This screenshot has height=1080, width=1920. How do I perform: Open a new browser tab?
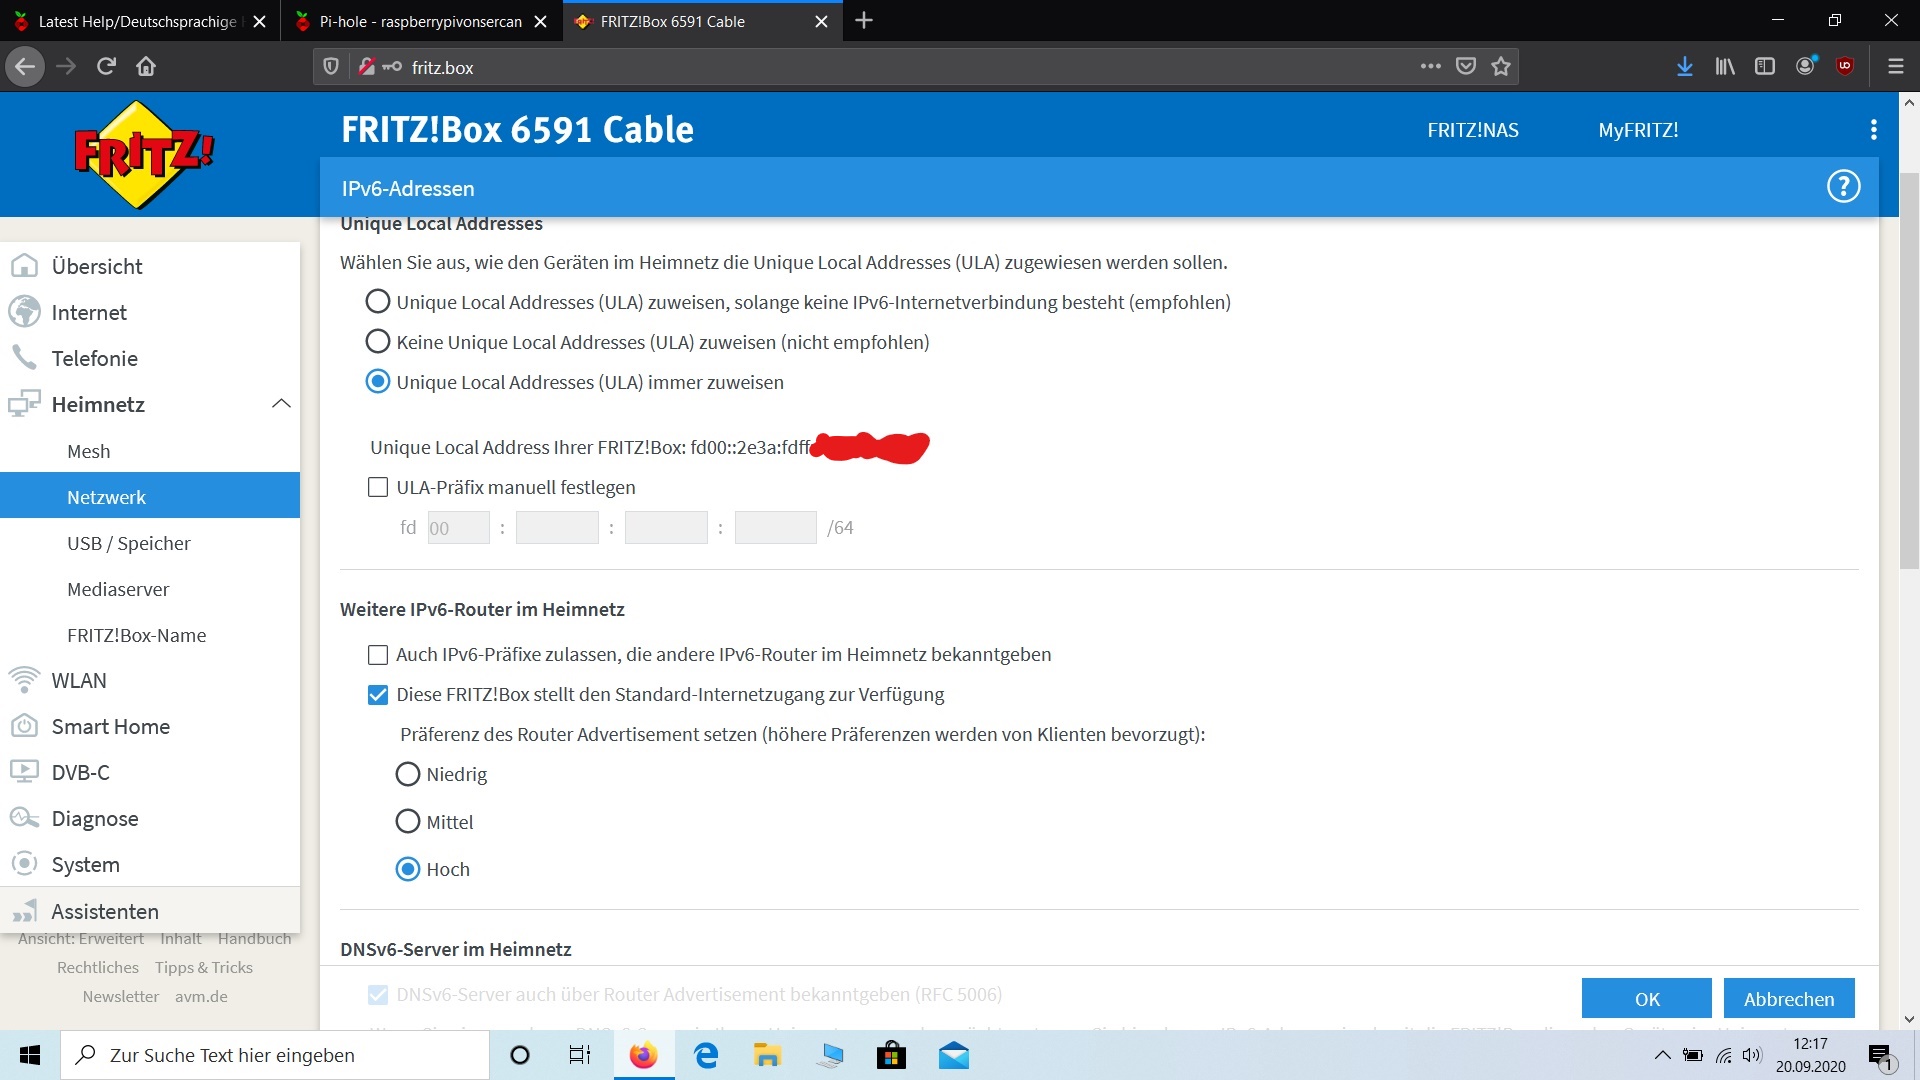864,21
